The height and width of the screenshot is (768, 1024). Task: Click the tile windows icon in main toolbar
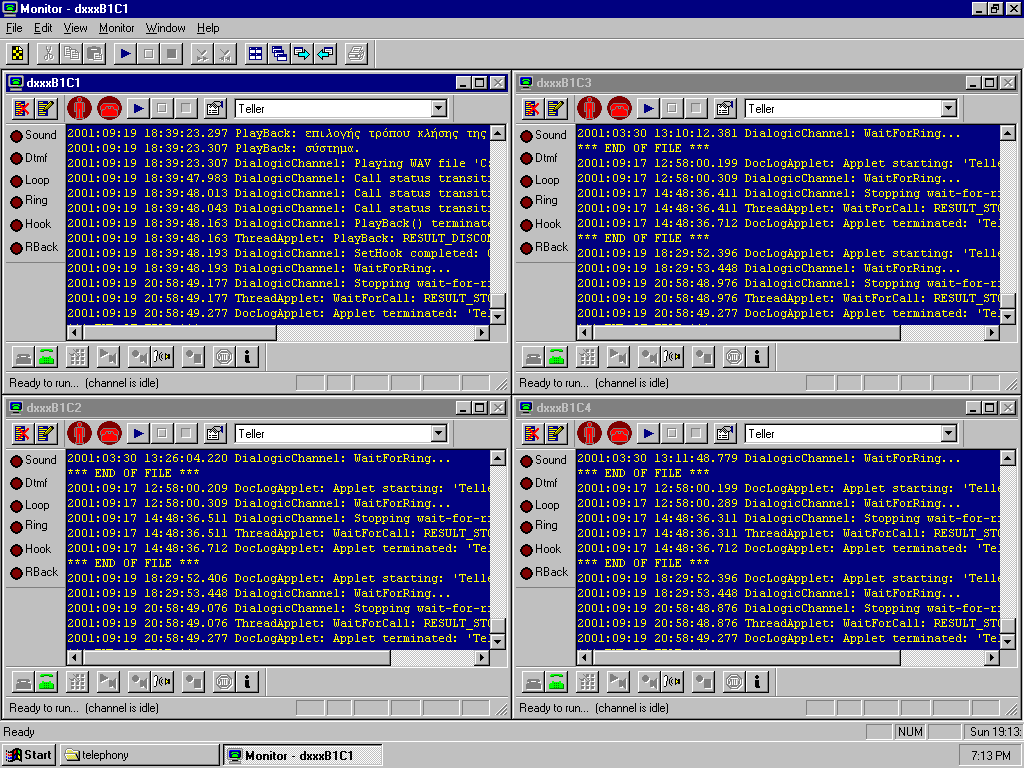256,54
